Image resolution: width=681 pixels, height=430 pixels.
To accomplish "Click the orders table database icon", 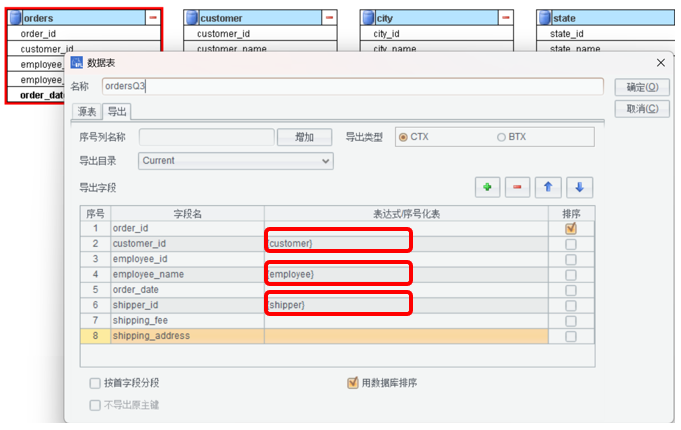I will (16, 18).
